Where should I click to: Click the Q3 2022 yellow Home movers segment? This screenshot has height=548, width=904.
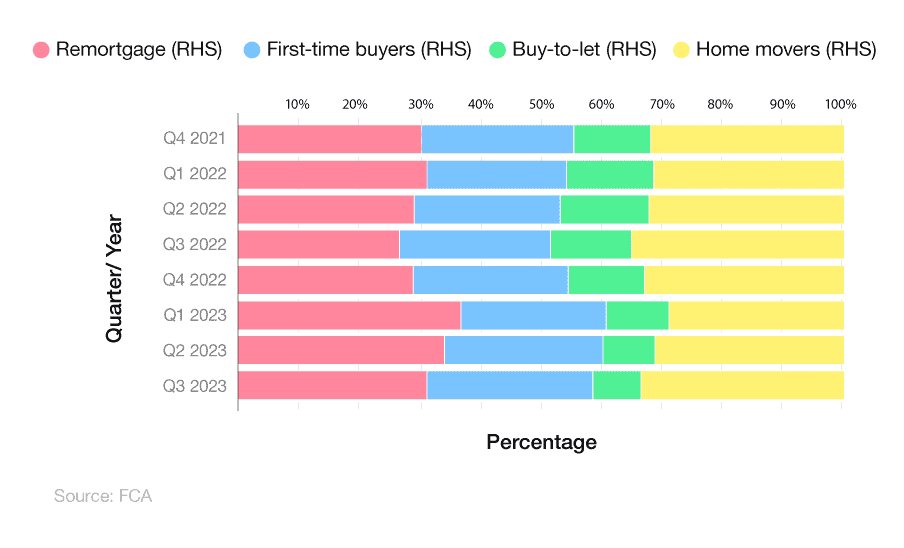point(737,244)
